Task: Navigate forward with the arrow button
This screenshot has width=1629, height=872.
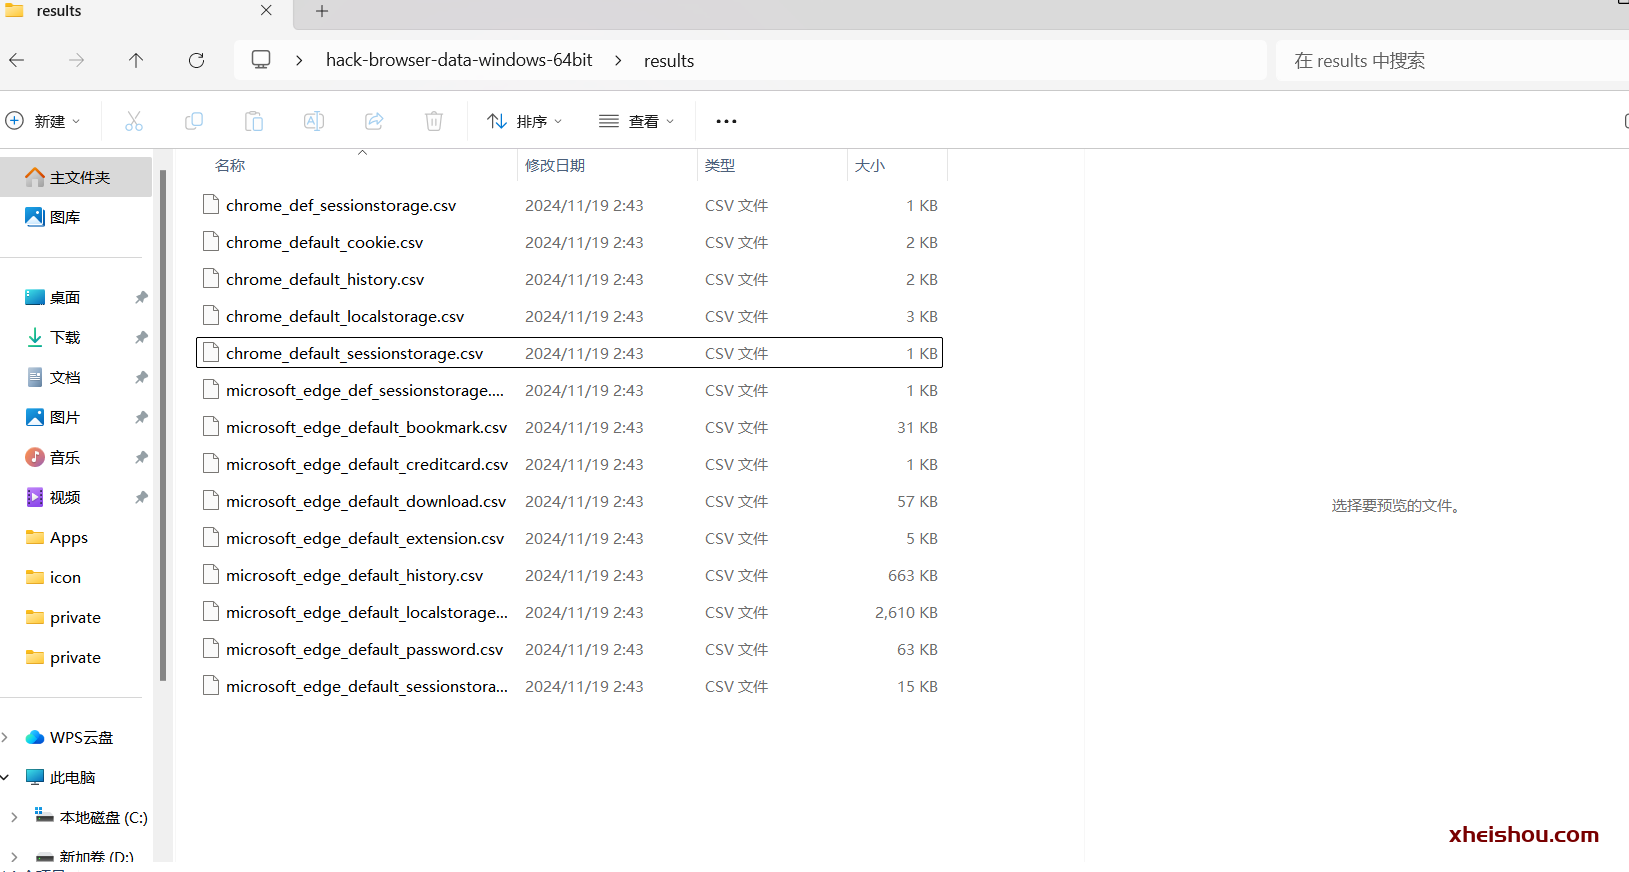Action: (x=77, y=61)
